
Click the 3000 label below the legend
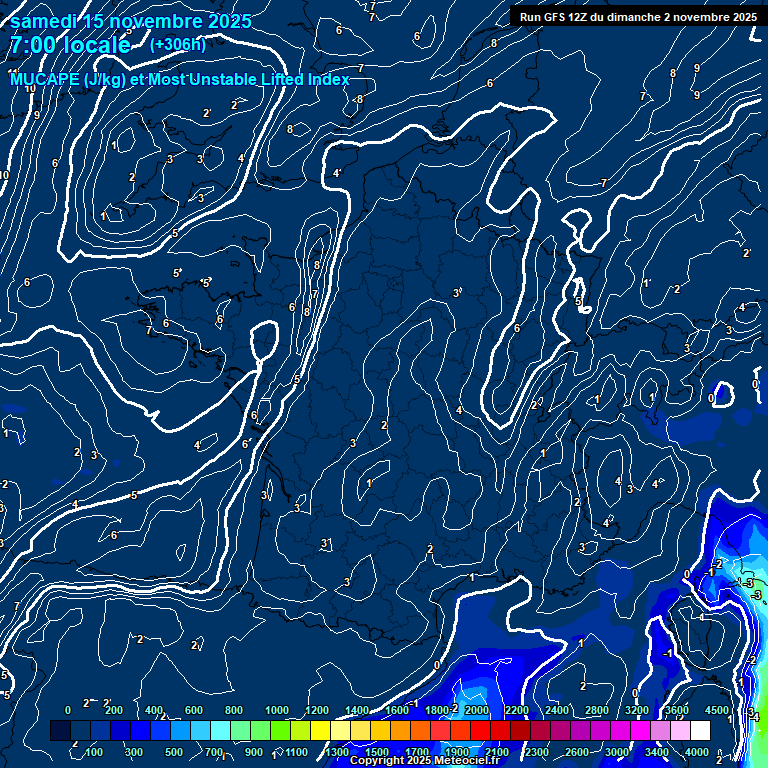tap(617, 752)
